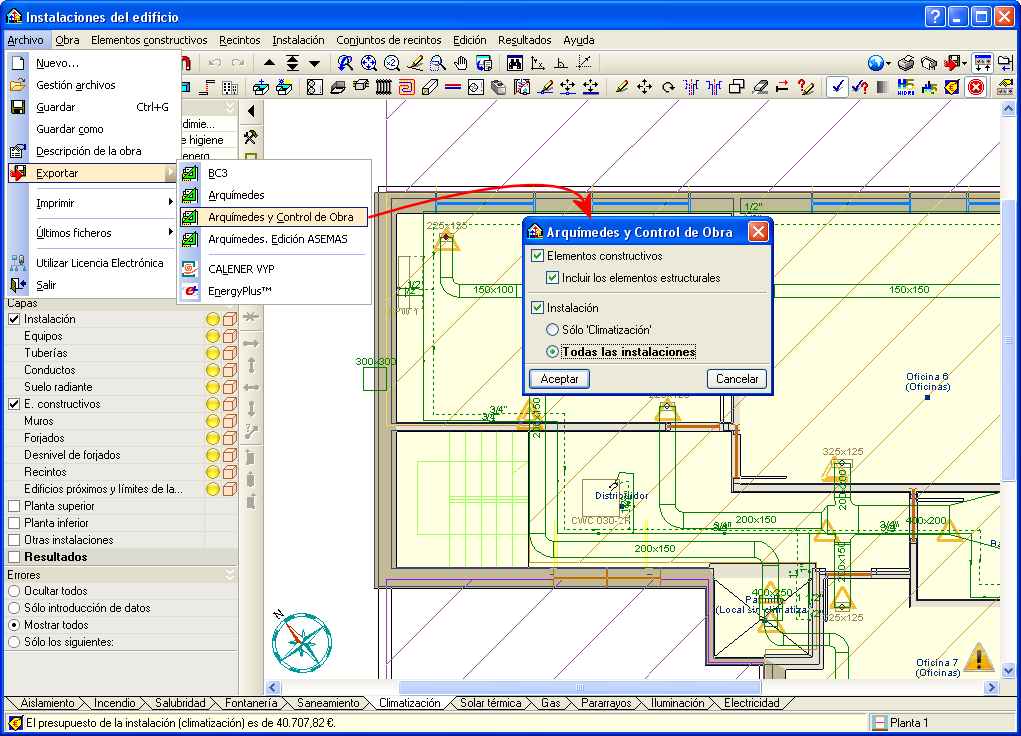Open dropdown arrow next to globe icon
1021x736 pixels.
click(890, 64)
